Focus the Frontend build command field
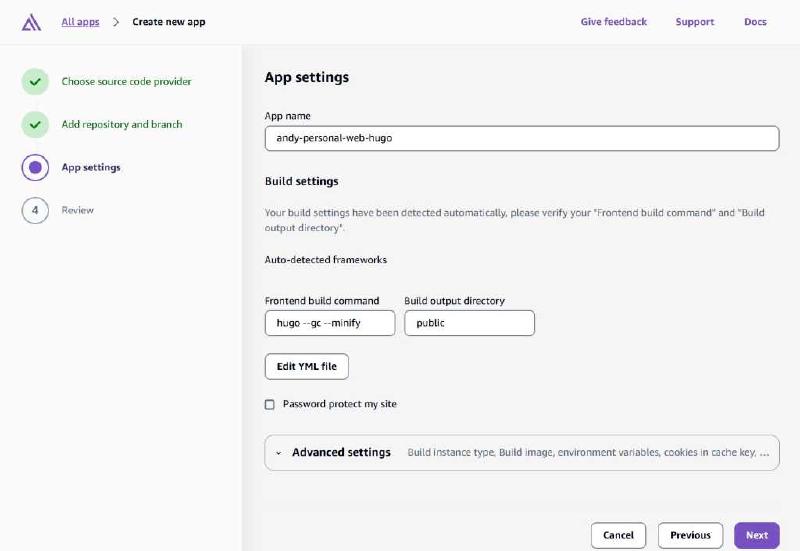The image size is (800, 551). (x=329, y=323)
